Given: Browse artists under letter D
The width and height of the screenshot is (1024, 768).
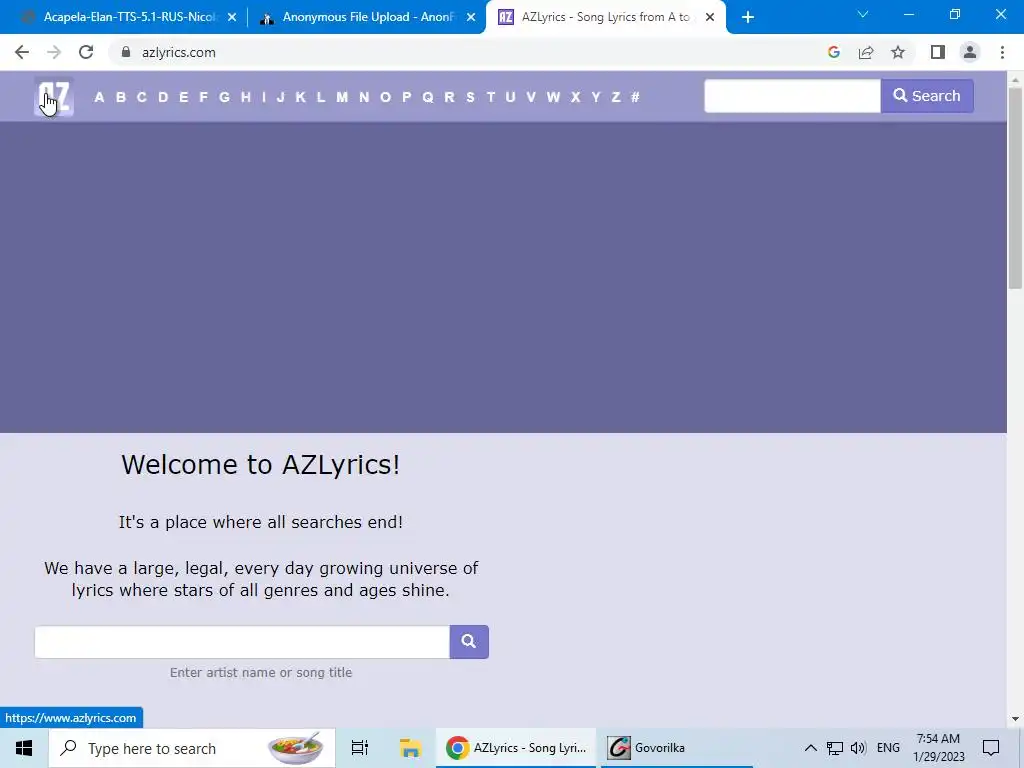Looking at the screenshot, I should pos(163,97).
